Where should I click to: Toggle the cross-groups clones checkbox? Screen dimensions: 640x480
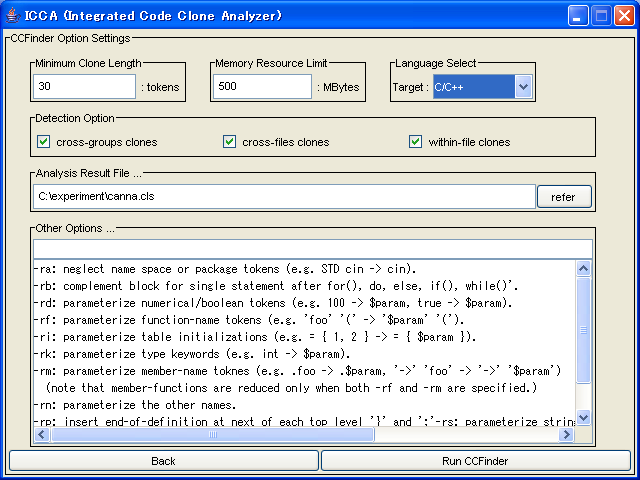point(44,142)
